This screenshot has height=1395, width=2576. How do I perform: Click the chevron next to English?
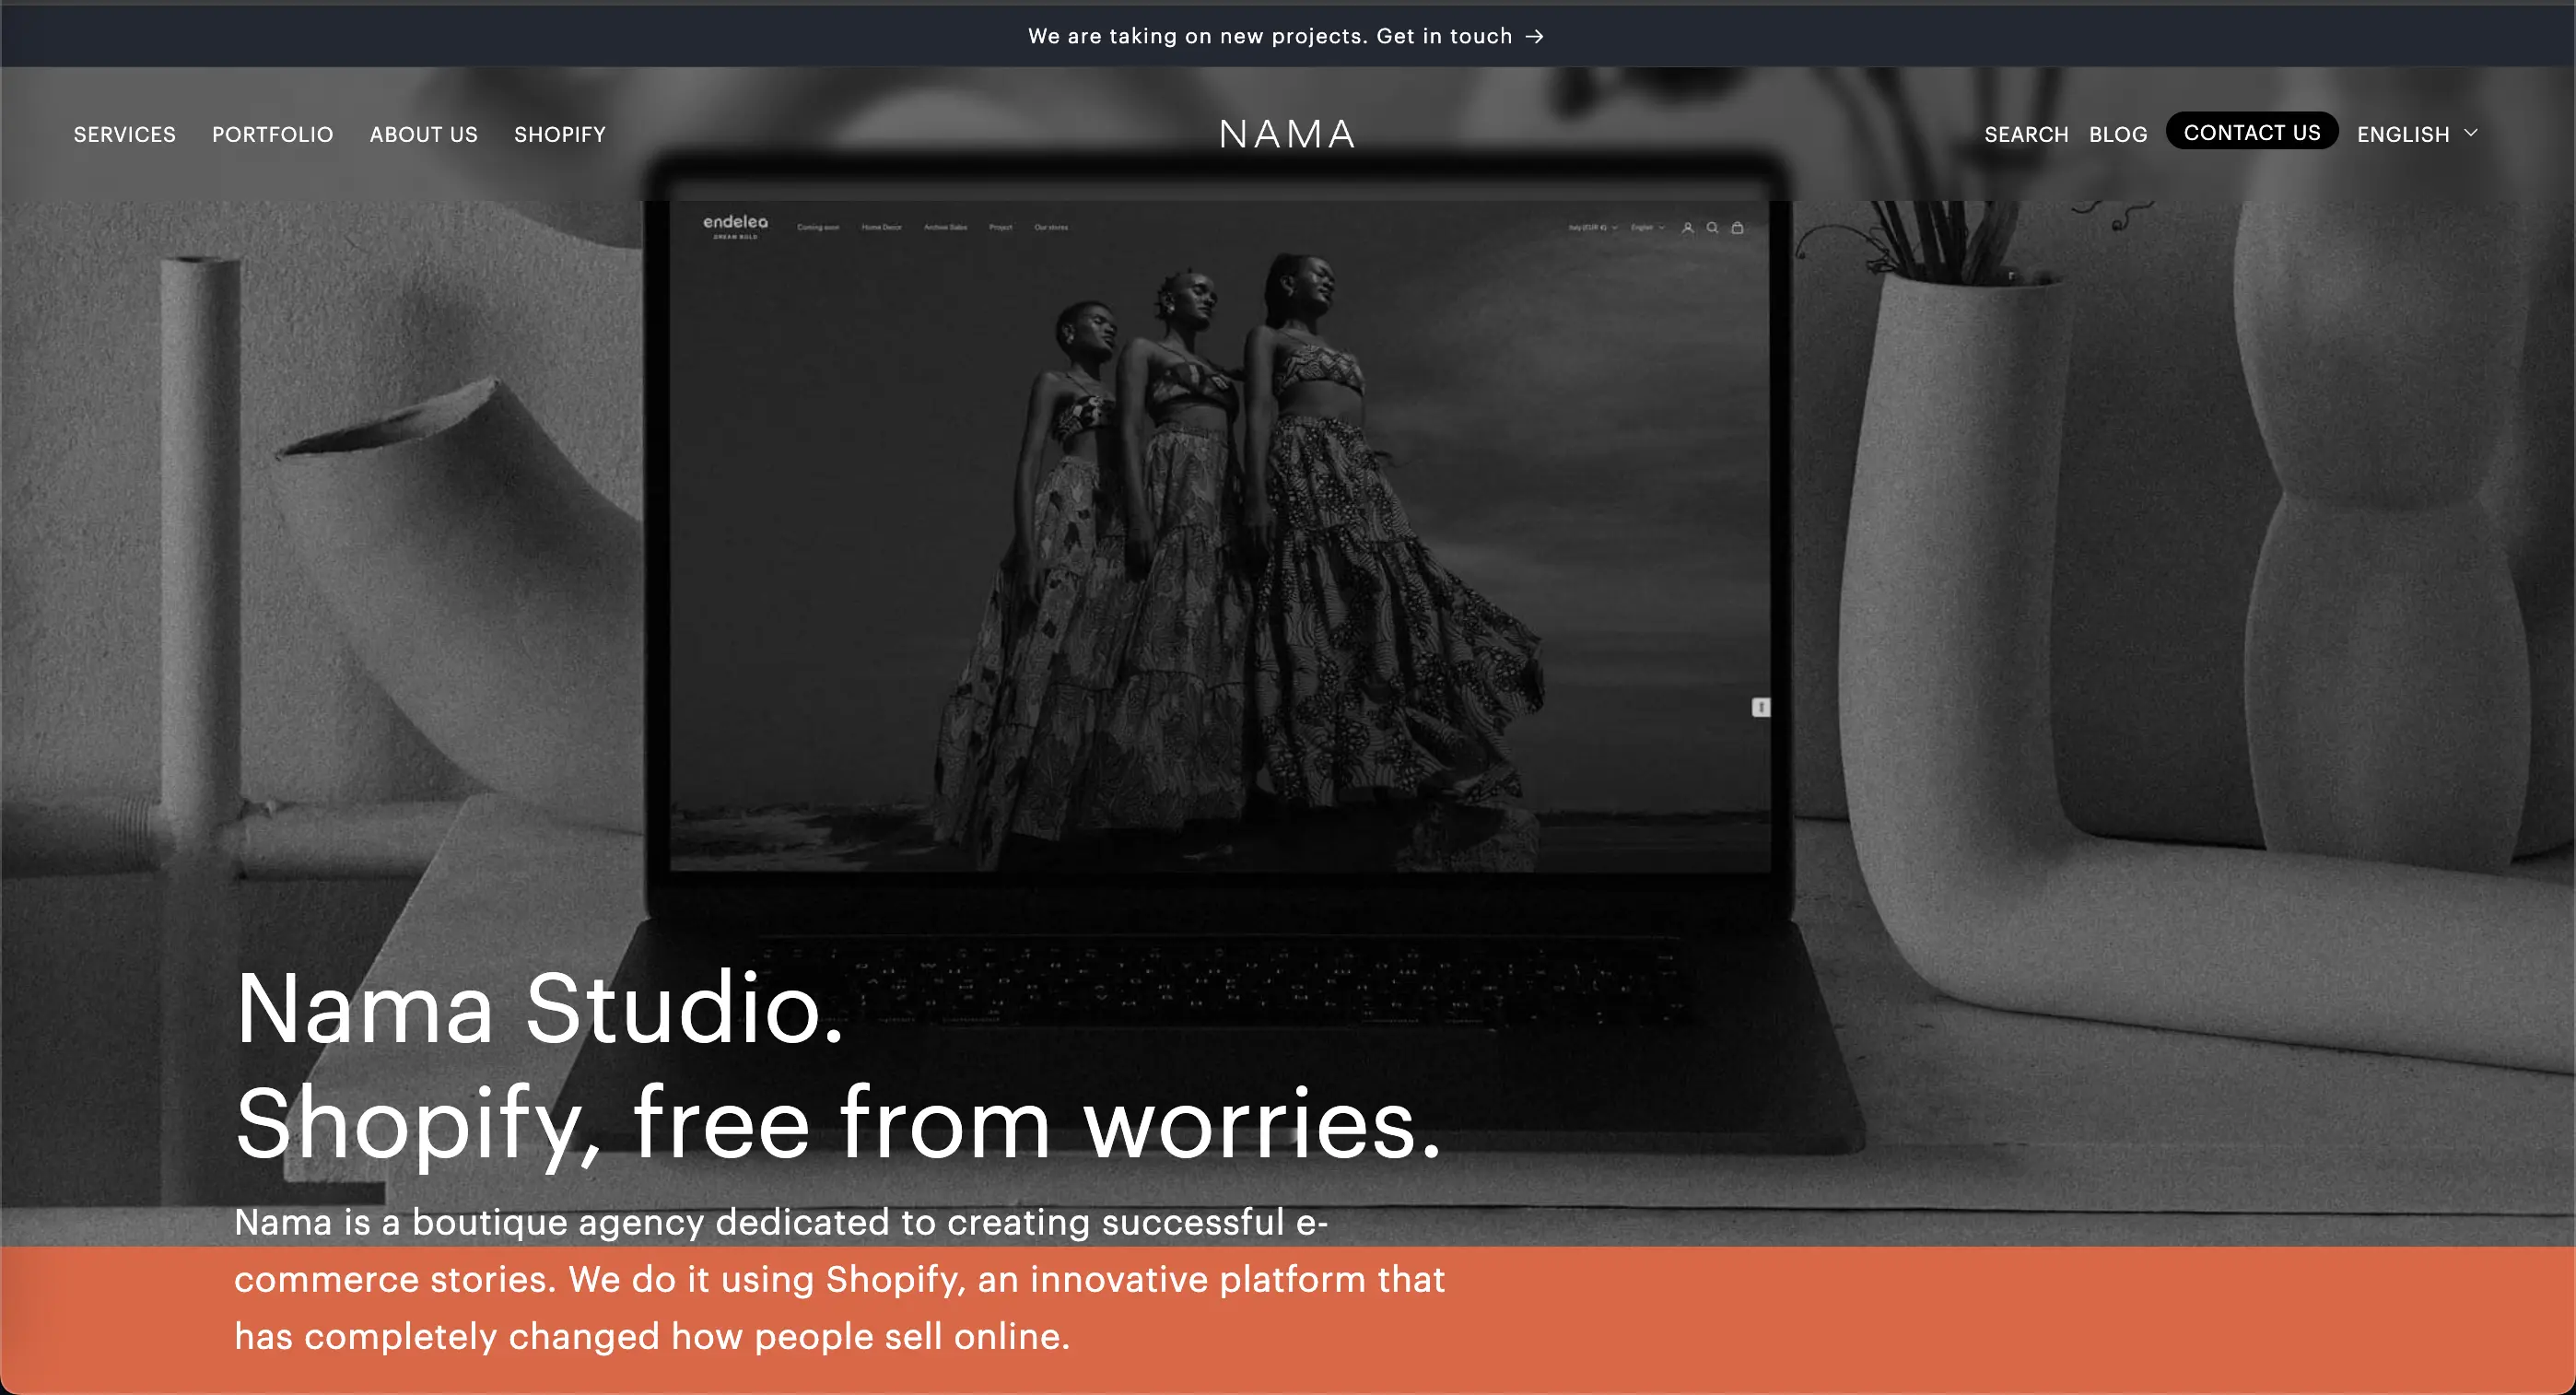(2471, 133)
